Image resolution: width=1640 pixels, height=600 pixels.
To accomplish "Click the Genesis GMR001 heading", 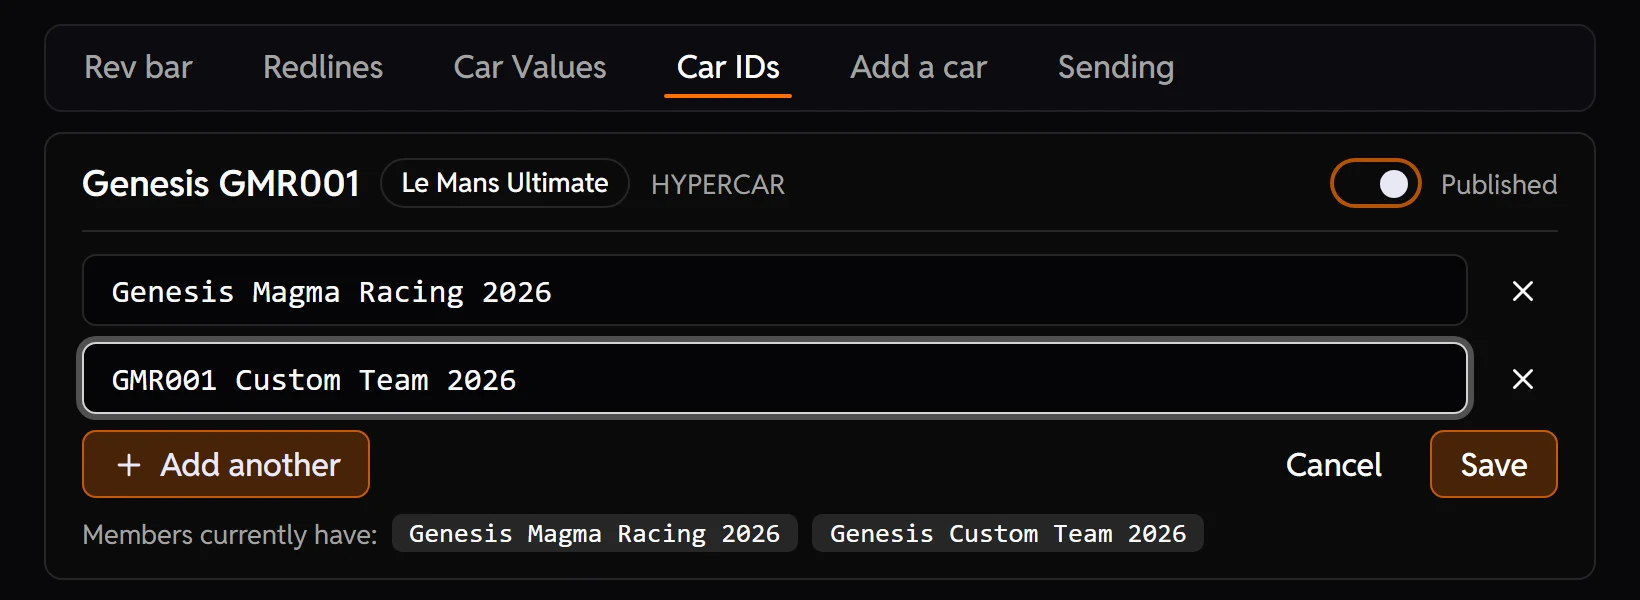I will click(221, 184).
